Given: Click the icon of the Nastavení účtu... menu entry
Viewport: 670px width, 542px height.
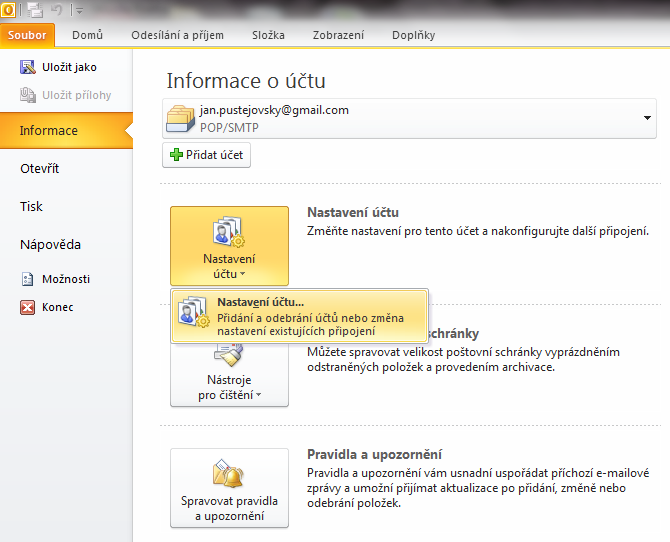Looking at the screenshot, I should point(194,312).
